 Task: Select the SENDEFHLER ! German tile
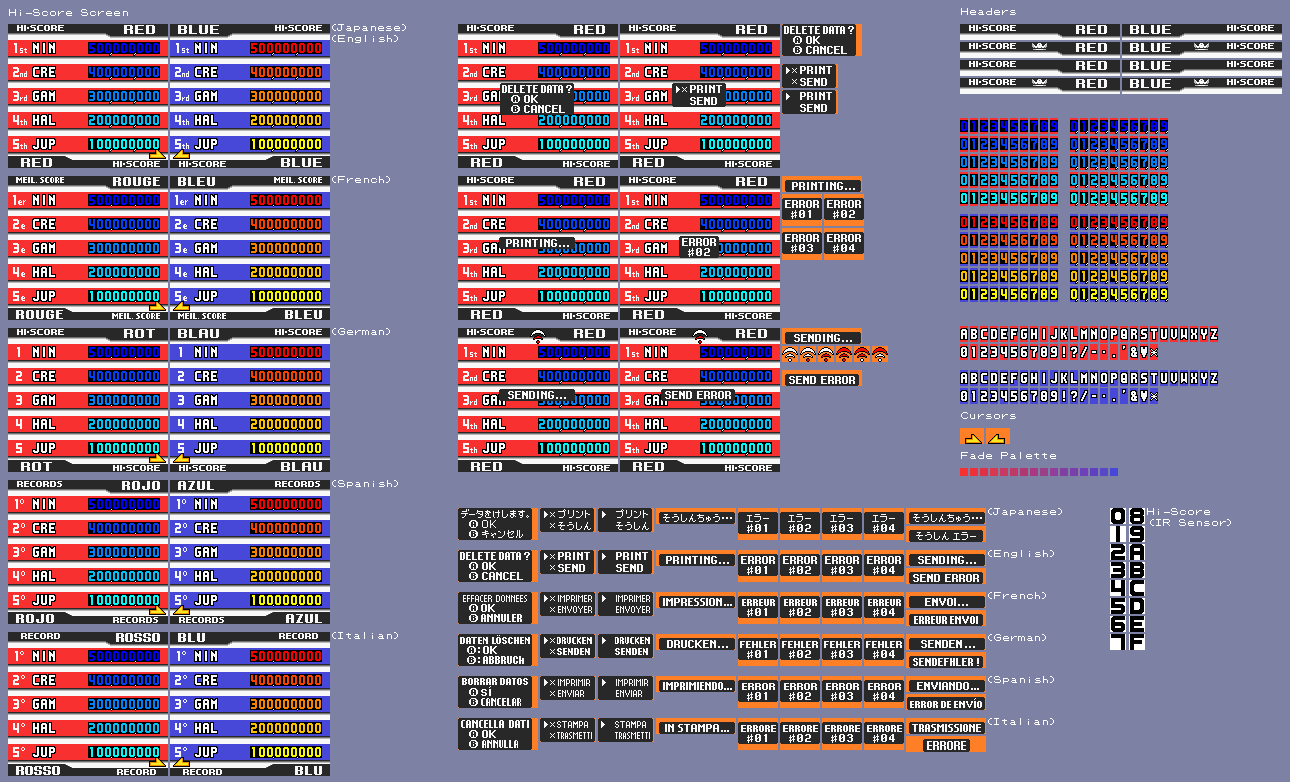click(x=946, y=662)
